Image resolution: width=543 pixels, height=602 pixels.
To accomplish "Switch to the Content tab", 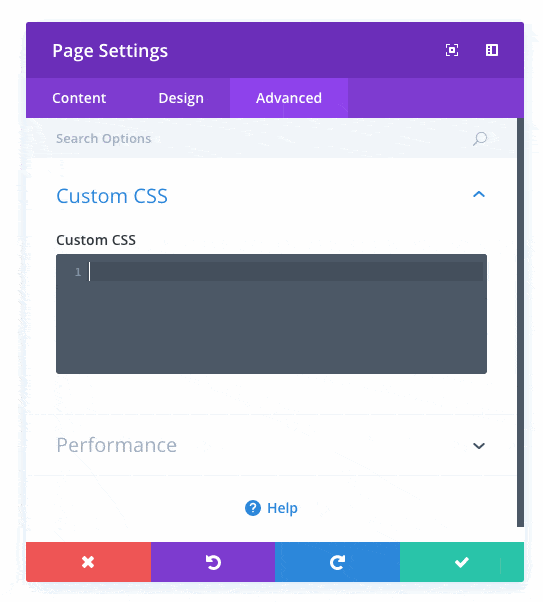I will [79, 98].
